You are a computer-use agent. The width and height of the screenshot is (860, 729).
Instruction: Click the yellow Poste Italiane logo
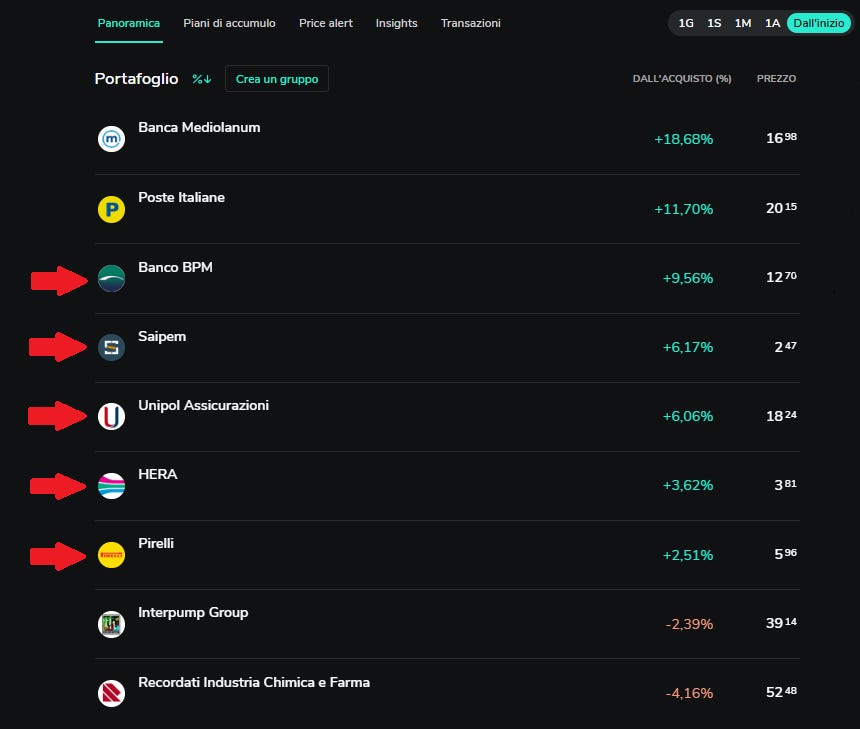coord(111,209)
